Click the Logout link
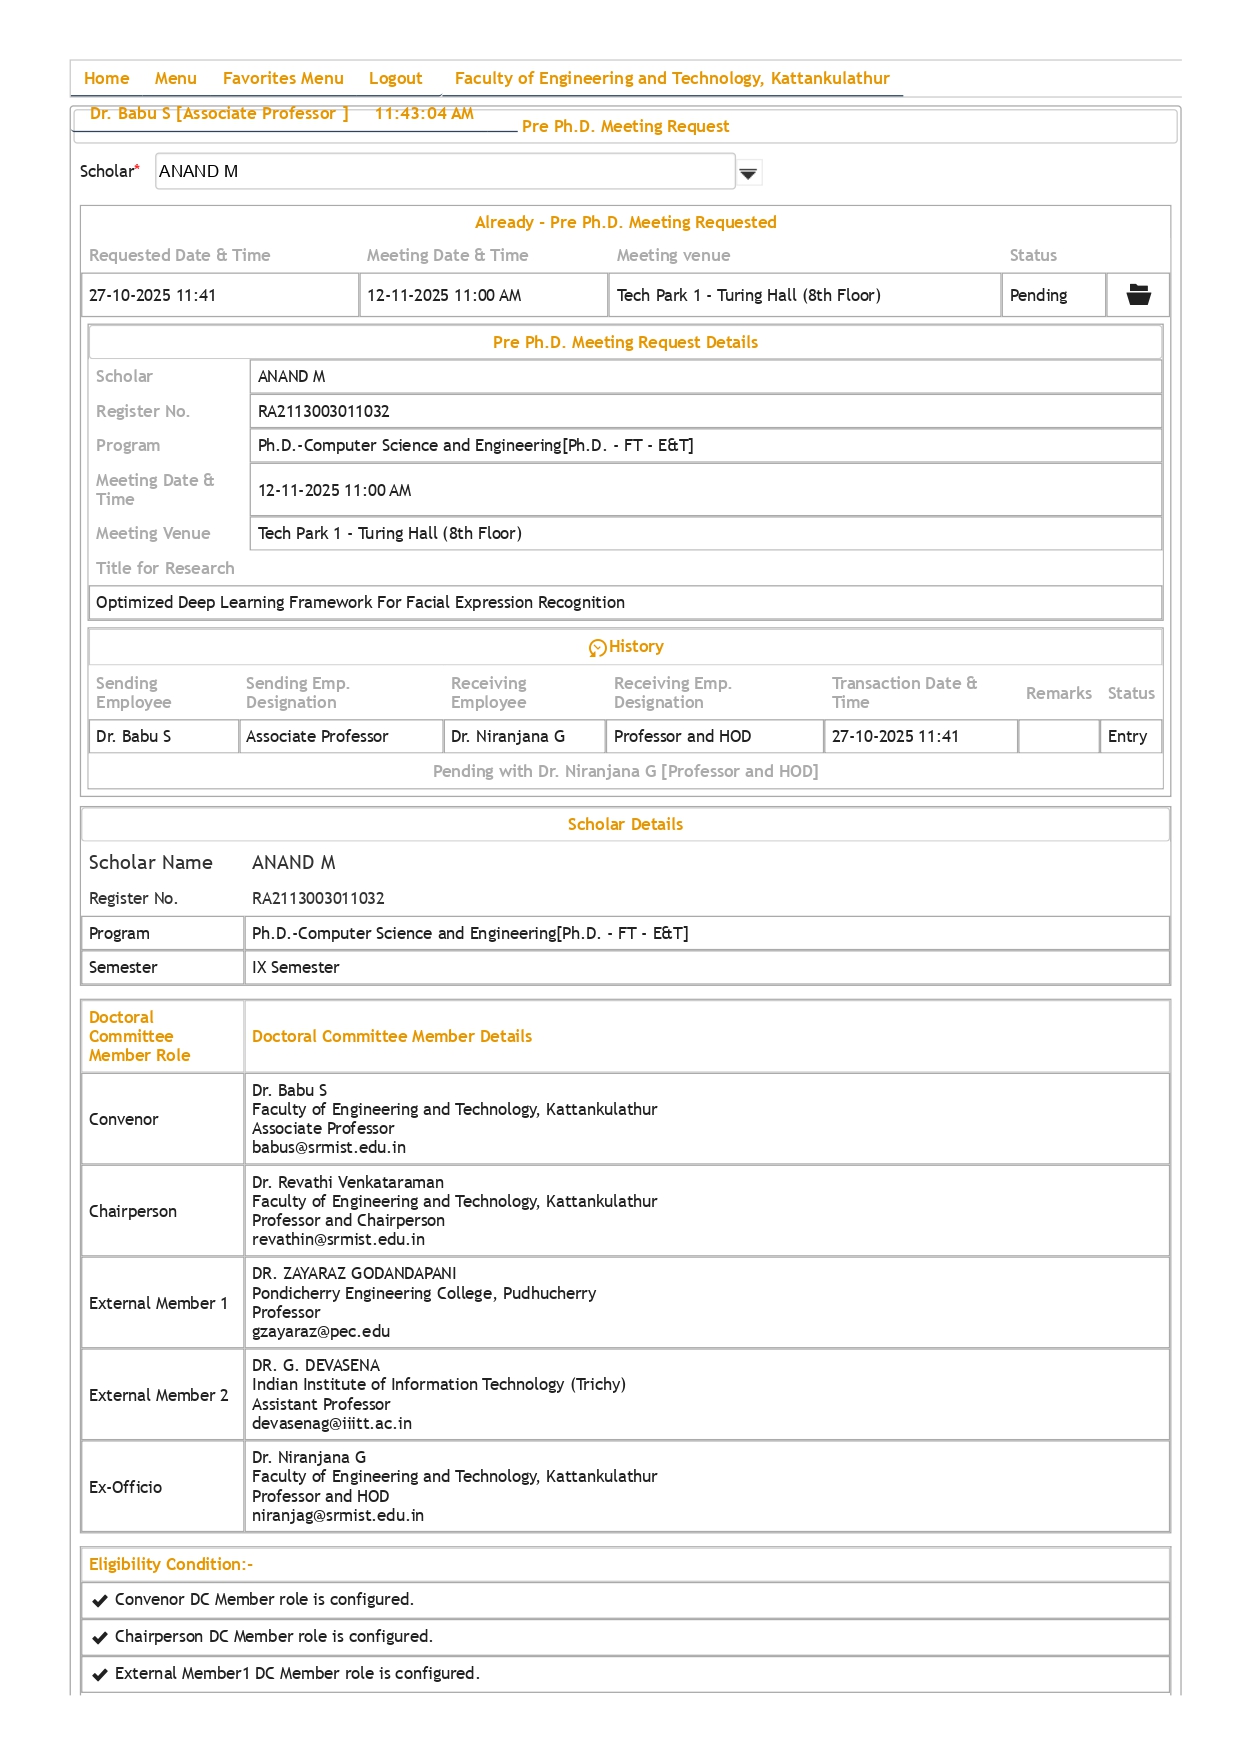Viewport: 1240px width, 1754px height. click(x=395, y=78)
